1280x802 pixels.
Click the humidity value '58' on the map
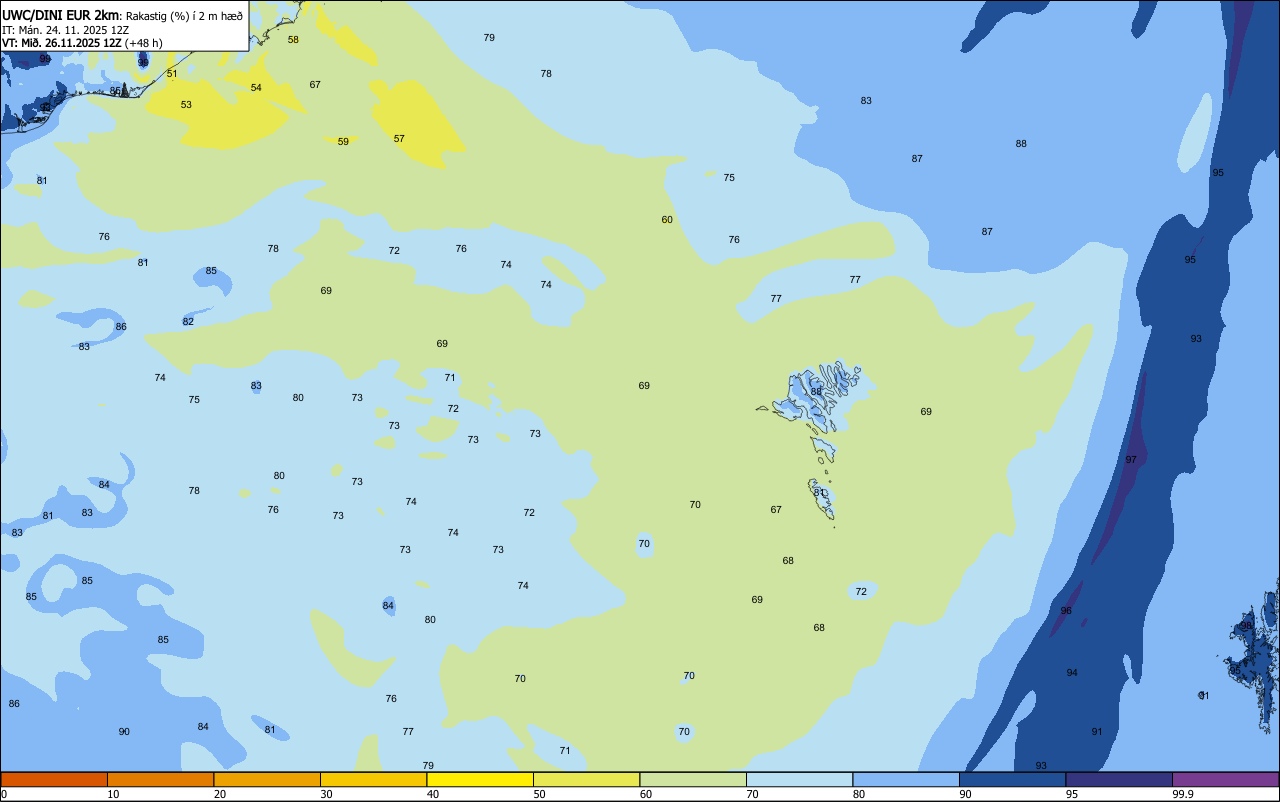(x=293, y=40)
